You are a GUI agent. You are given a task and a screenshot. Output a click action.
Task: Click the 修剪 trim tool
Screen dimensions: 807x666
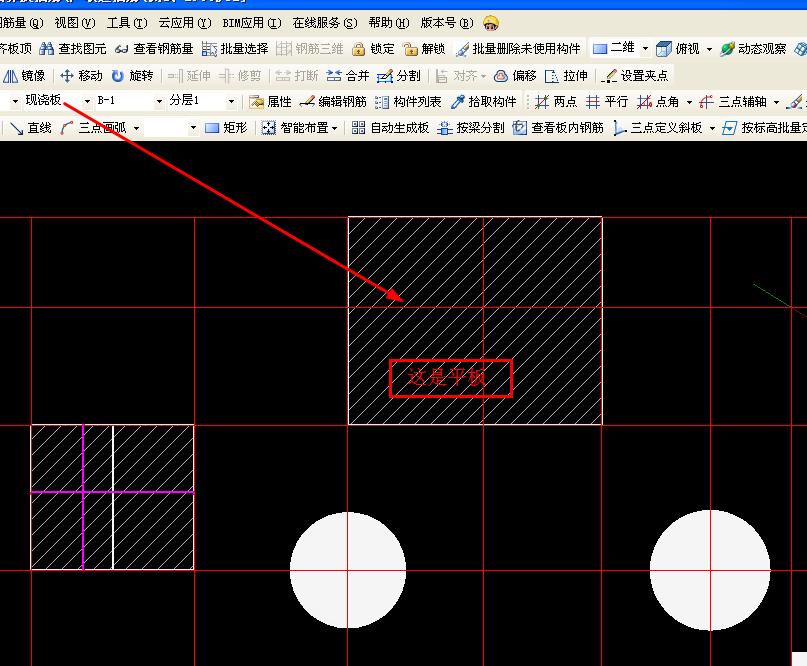point(240,76)
